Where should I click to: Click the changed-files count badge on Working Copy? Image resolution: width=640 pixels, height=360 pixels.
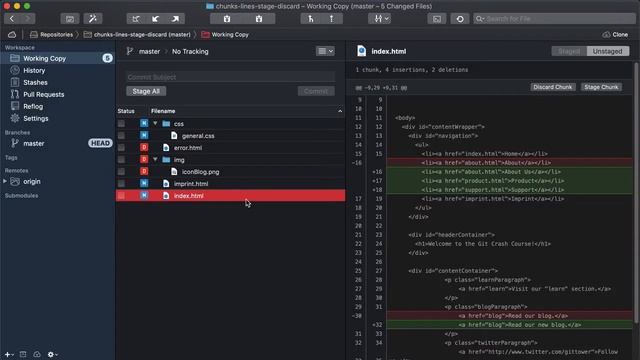pos(107,58)
